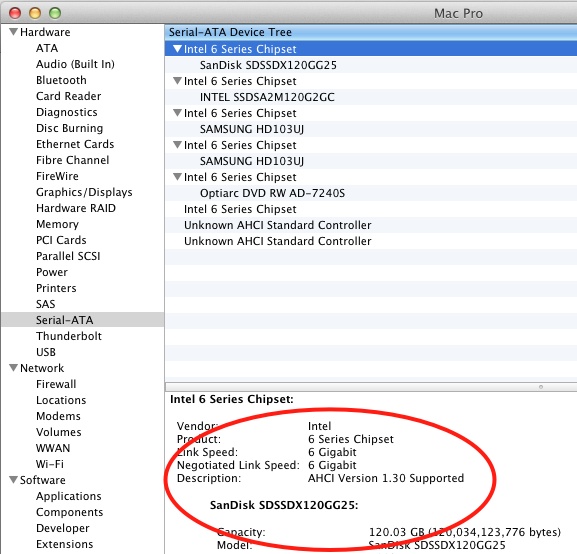Click the green zoom window button

pyautogui.click(x=55, y=13)
